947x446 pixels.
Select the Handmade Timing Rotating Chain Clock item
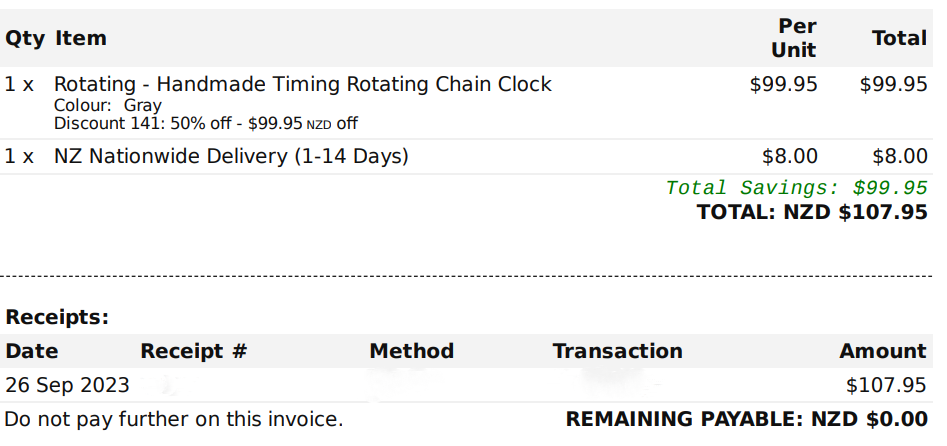pos(303,84)
